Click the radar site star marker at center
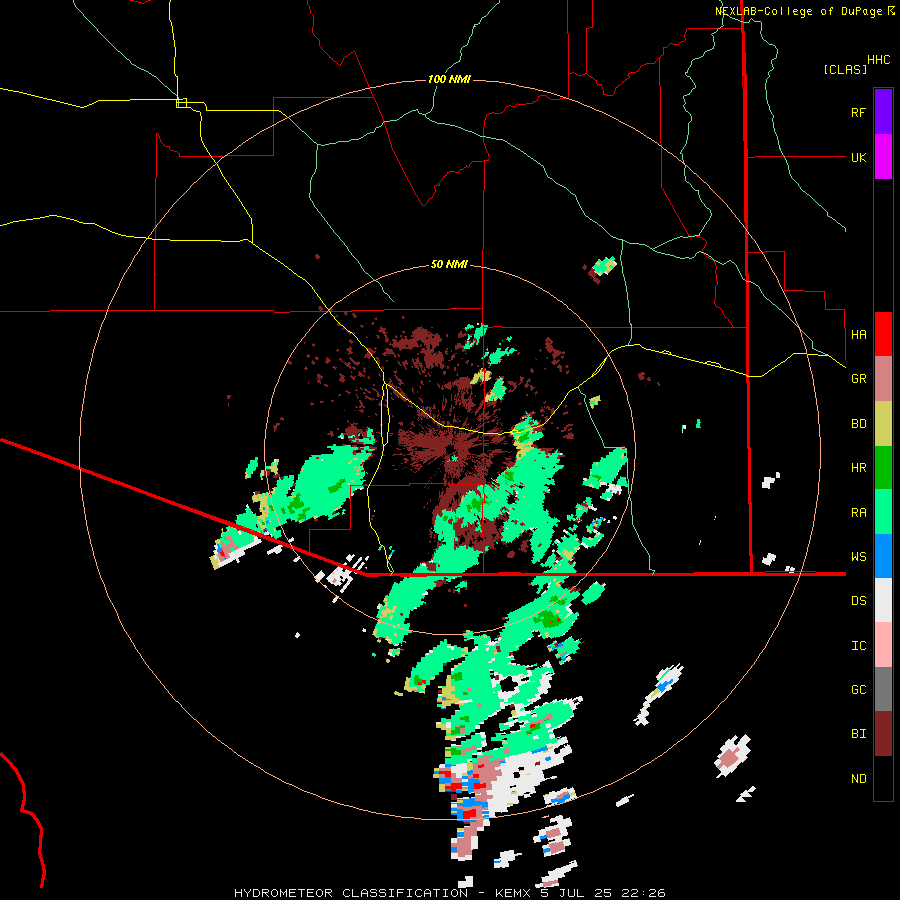Screen dimensions: 900x900 coord(455,459)
